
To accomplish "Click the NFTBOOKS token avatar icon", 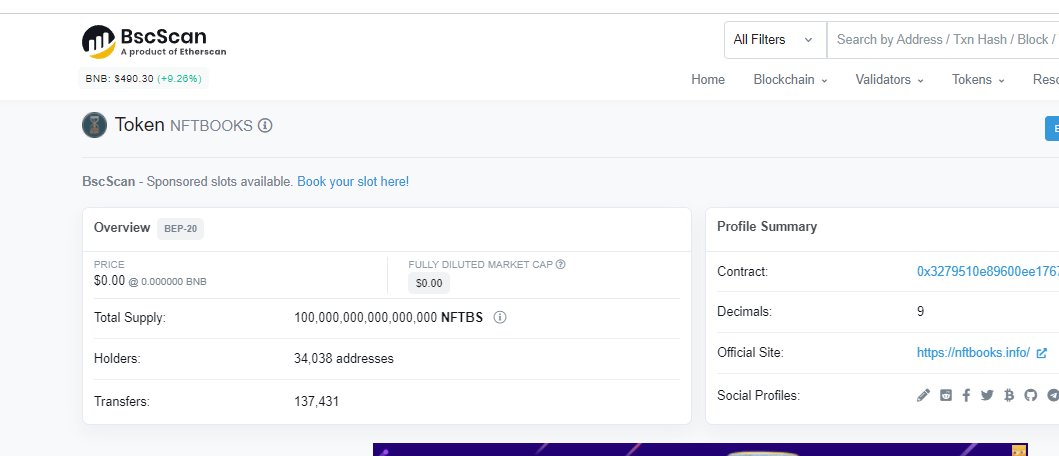I will (95, 125).
